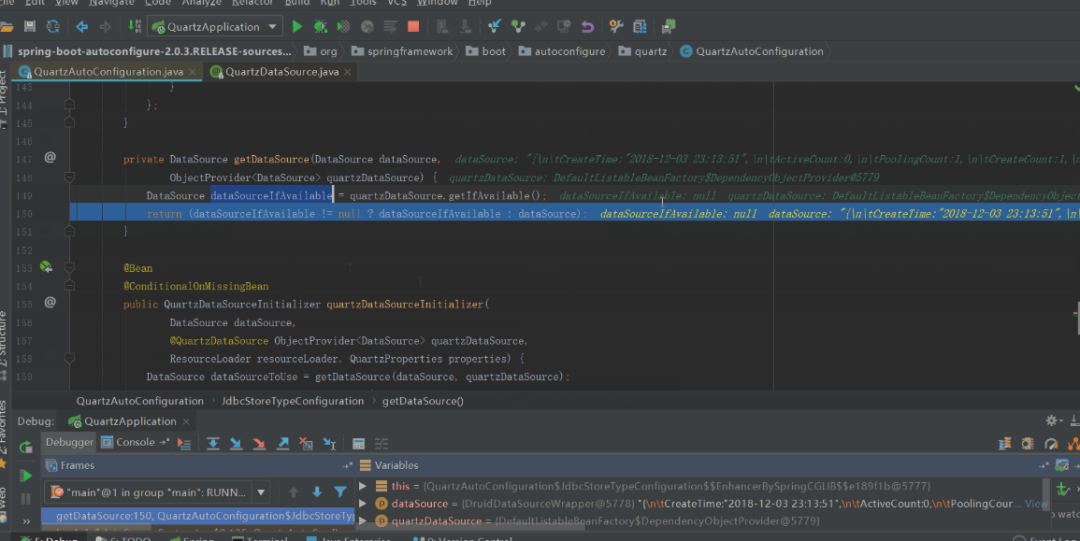This screenshot has height=541, width=1080.
Task: Open settings via the wrench icon
Action: pos(616,27)
